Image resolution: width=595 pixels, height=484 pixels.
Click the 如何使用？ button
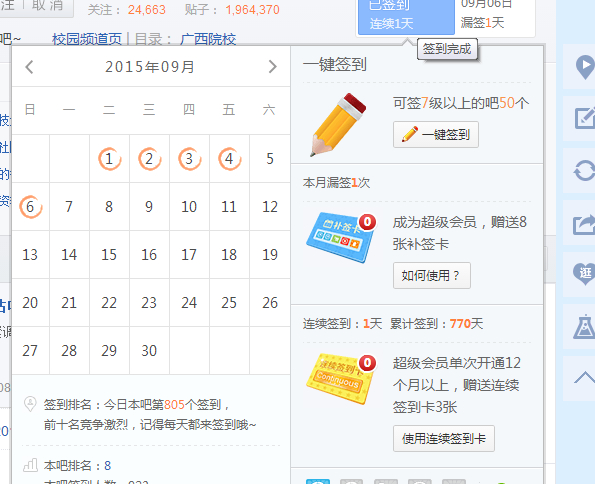click(x=432, y=275)
